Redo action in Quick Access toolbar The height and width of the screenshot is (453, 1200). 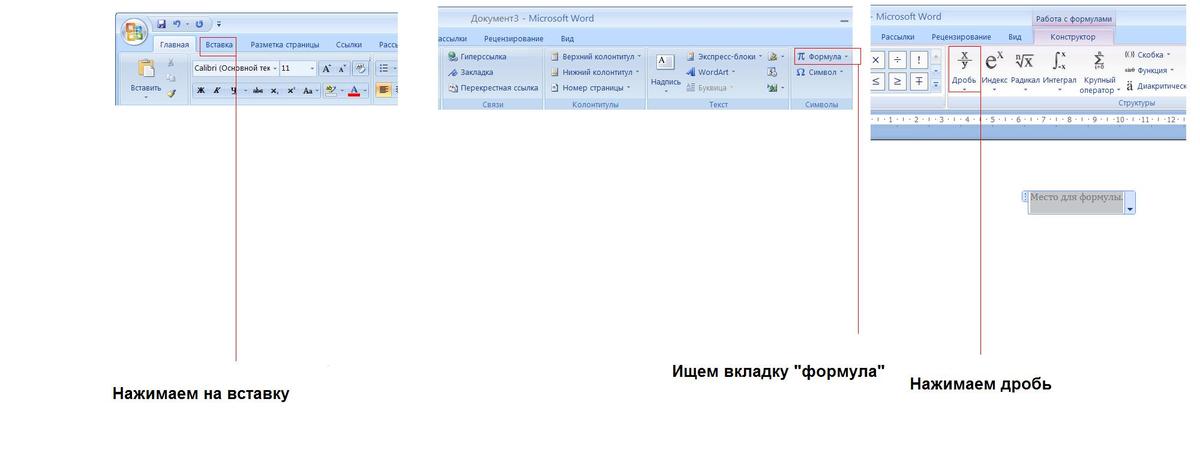(199, 22)
